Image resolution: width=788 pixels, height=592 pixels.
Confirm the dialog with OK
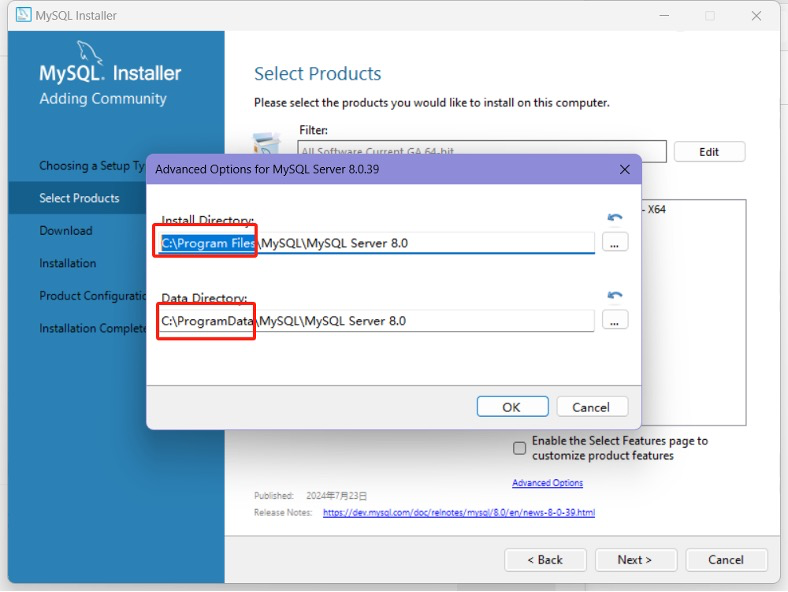pos(512,407)
